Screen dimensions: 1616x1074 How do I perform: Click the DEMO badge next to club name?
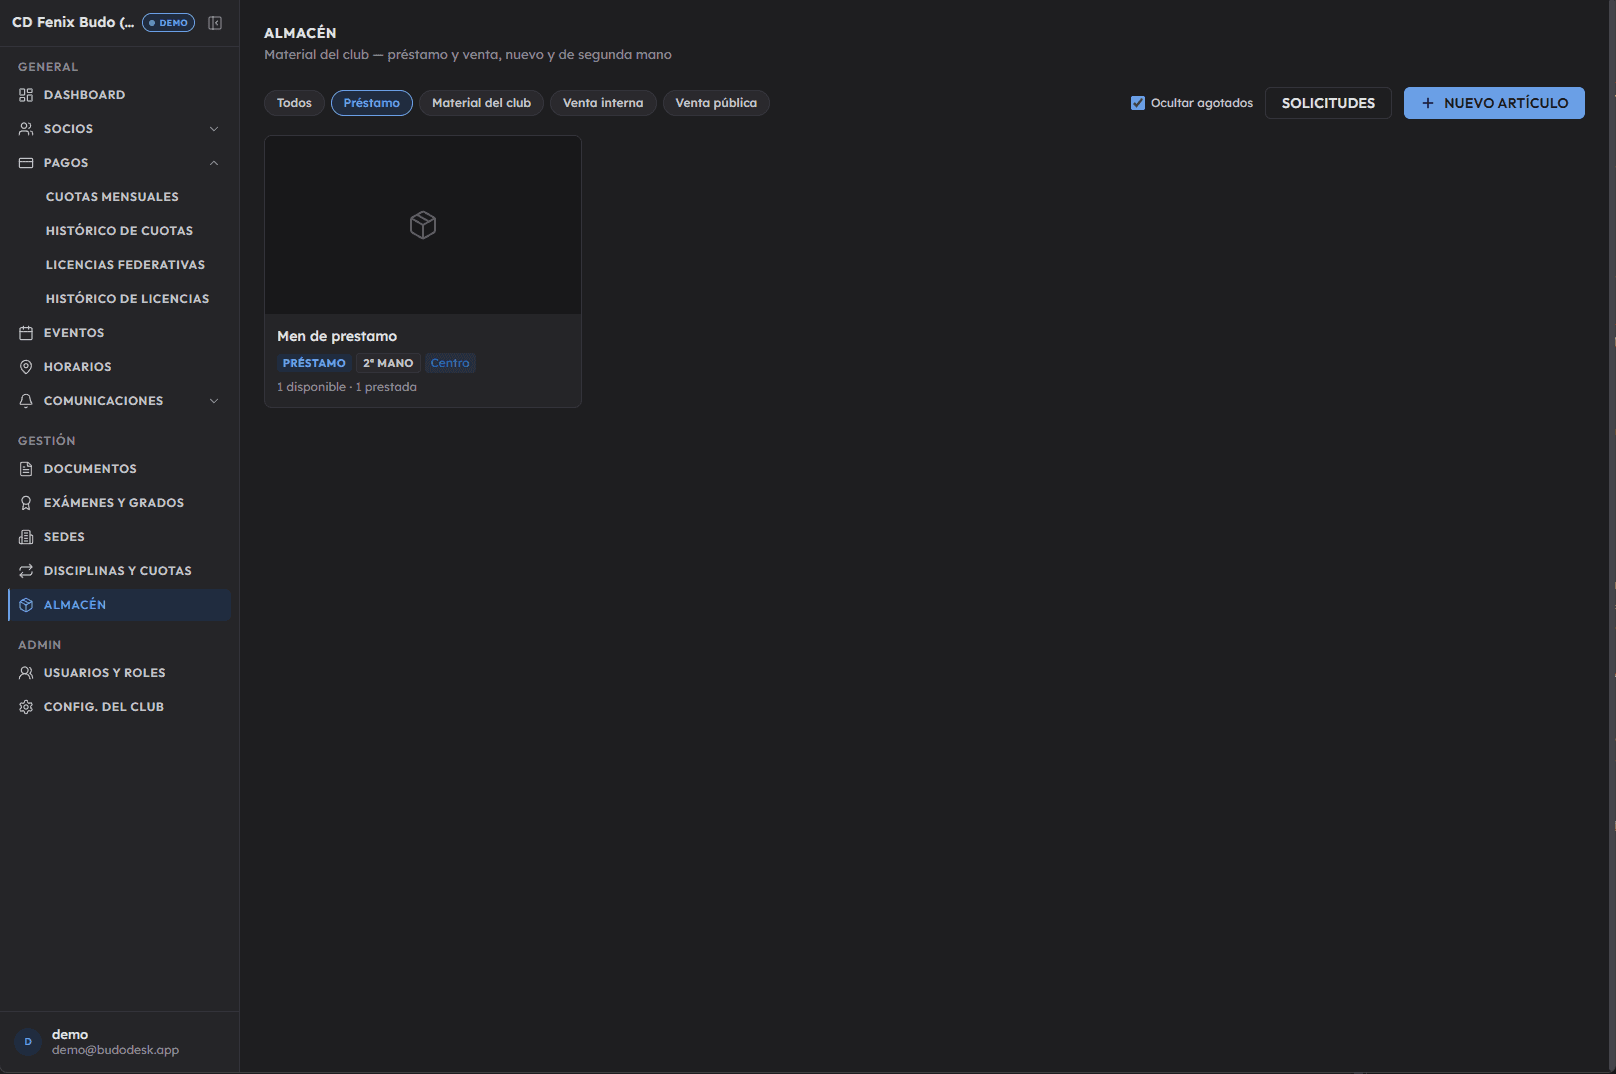(x=168, y=23)
